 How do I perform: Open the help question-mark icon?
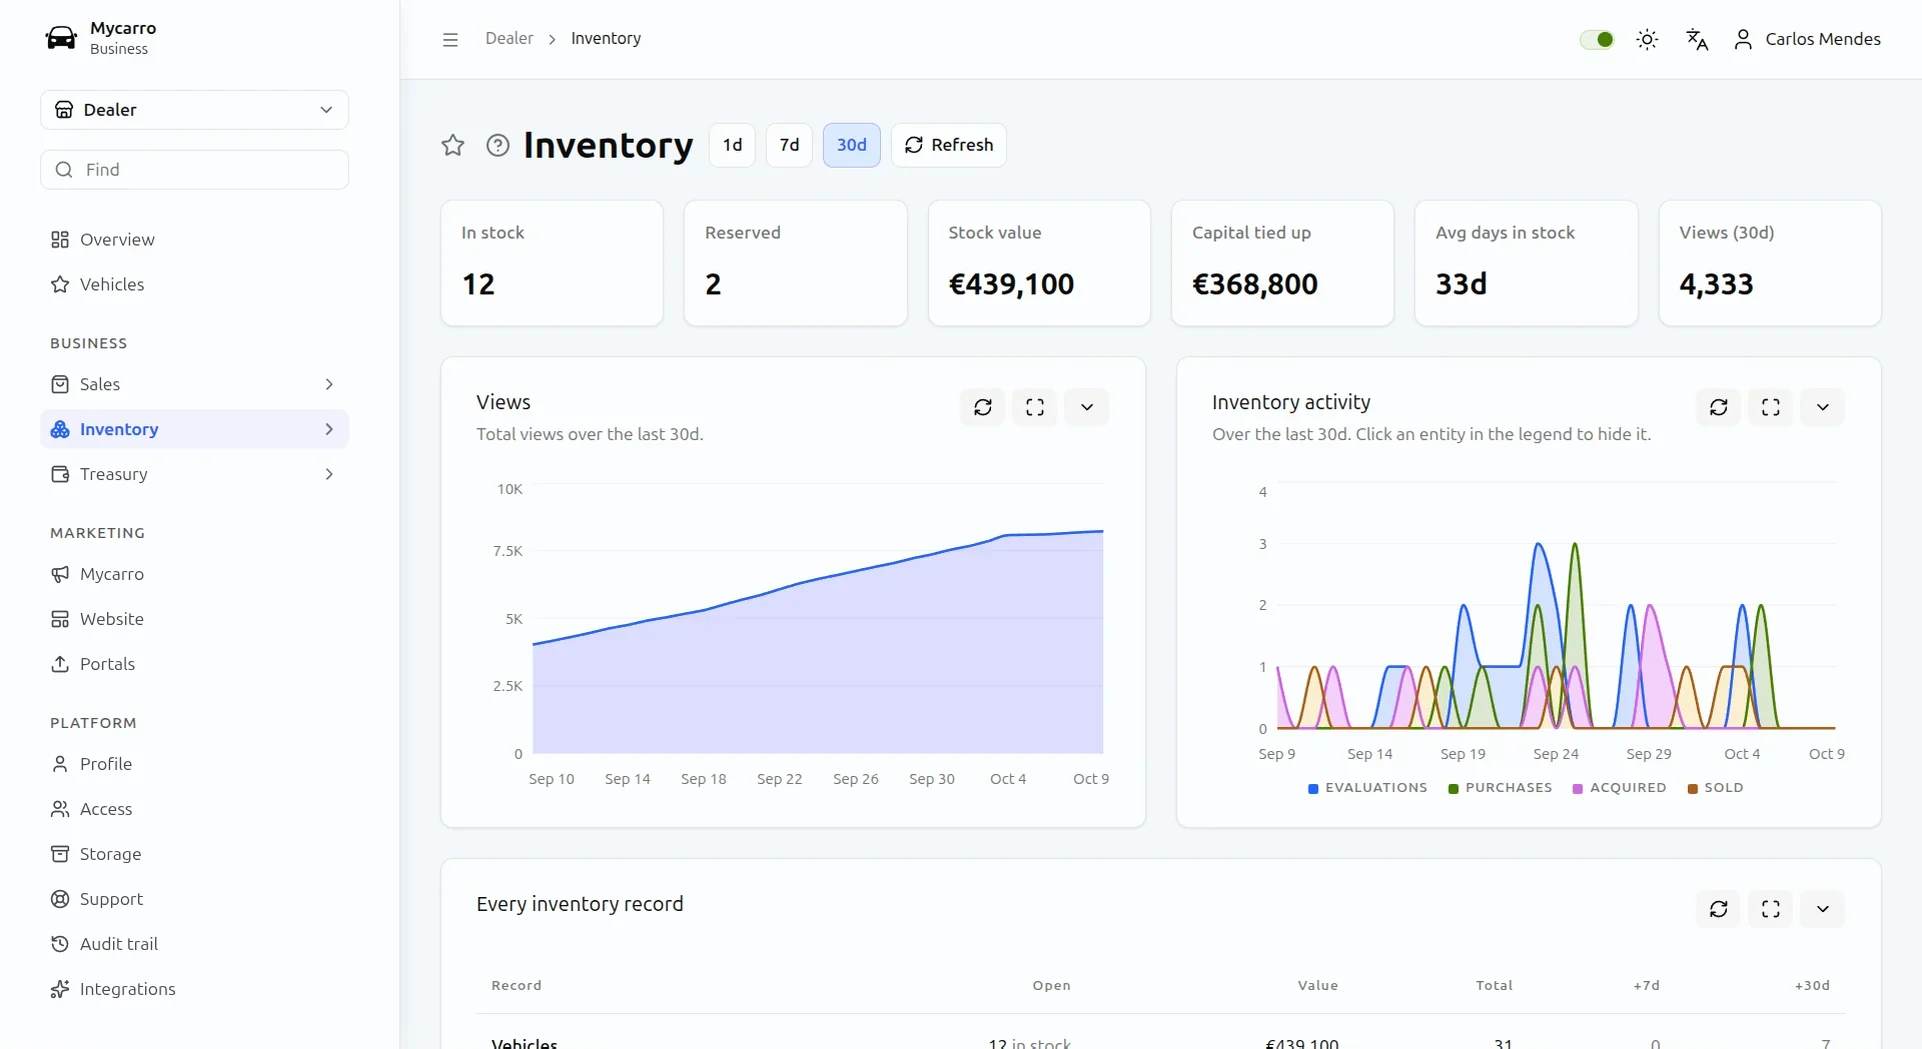[x=497, y=145]
